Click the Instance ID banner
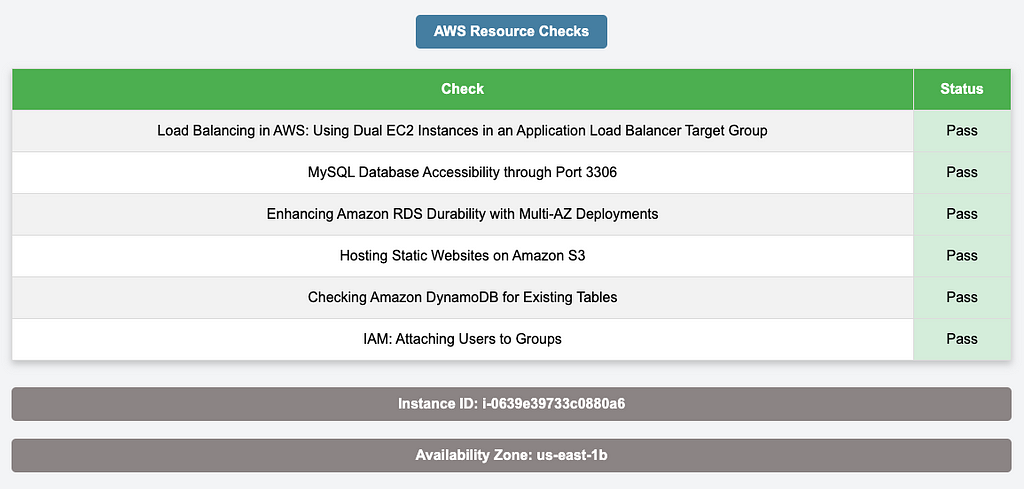Image resolution: width=1024 pixels, height=489 pixels. click(511, 404)
